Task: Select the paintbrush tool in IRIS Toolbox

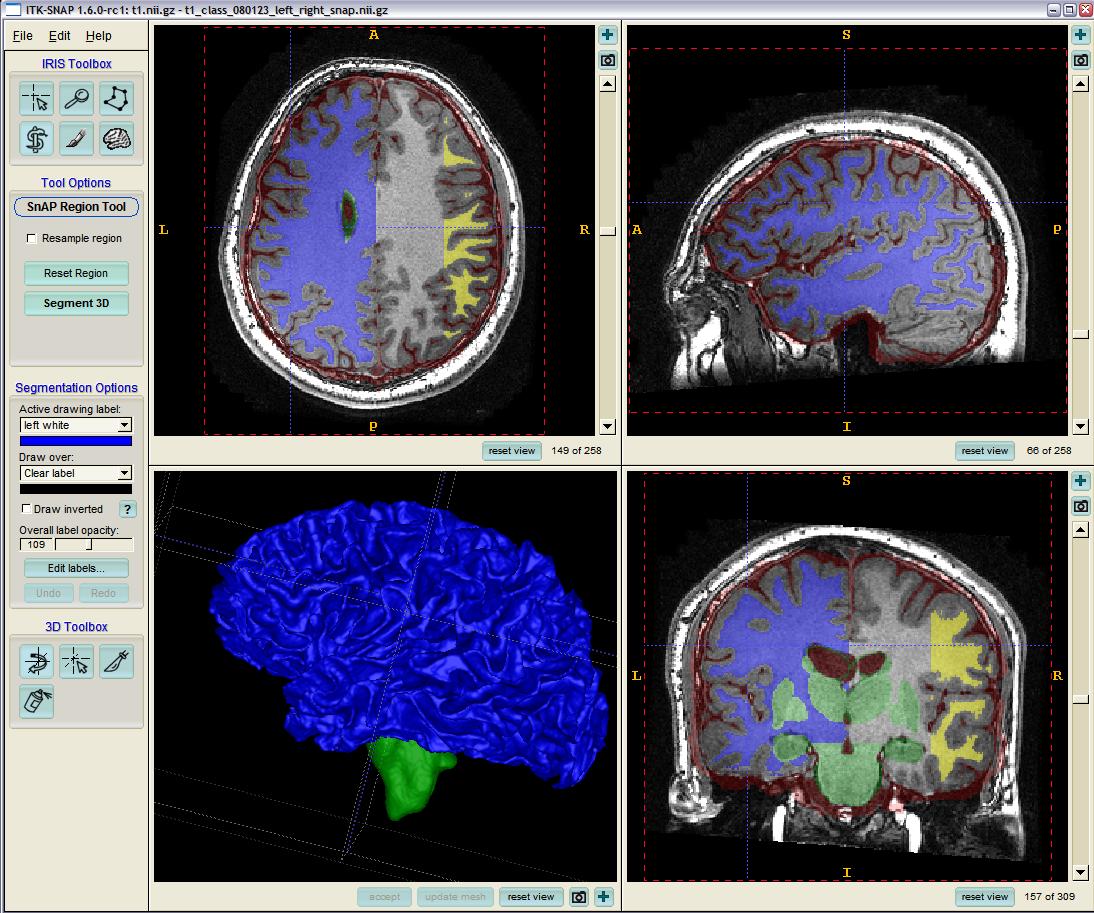Action: [77, 139]
